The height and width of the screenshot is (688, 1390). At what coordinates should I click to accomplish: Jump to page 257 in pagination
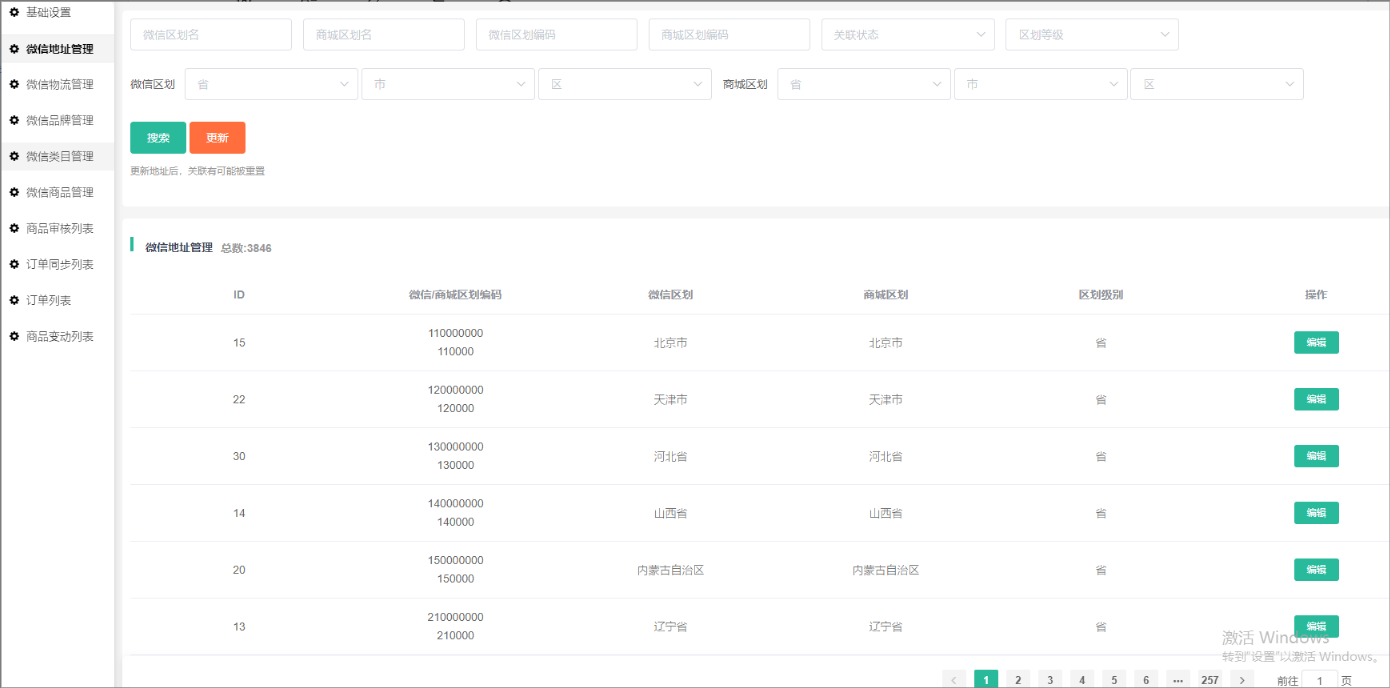(1210, 680)
